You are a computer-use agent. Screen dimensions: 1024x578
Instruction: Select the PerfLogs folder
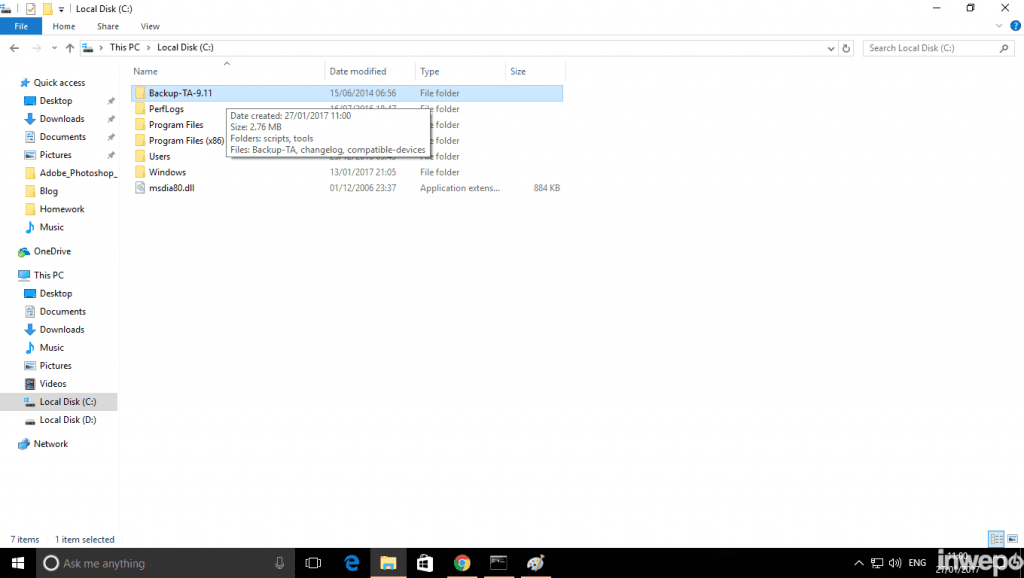point(166,109)
